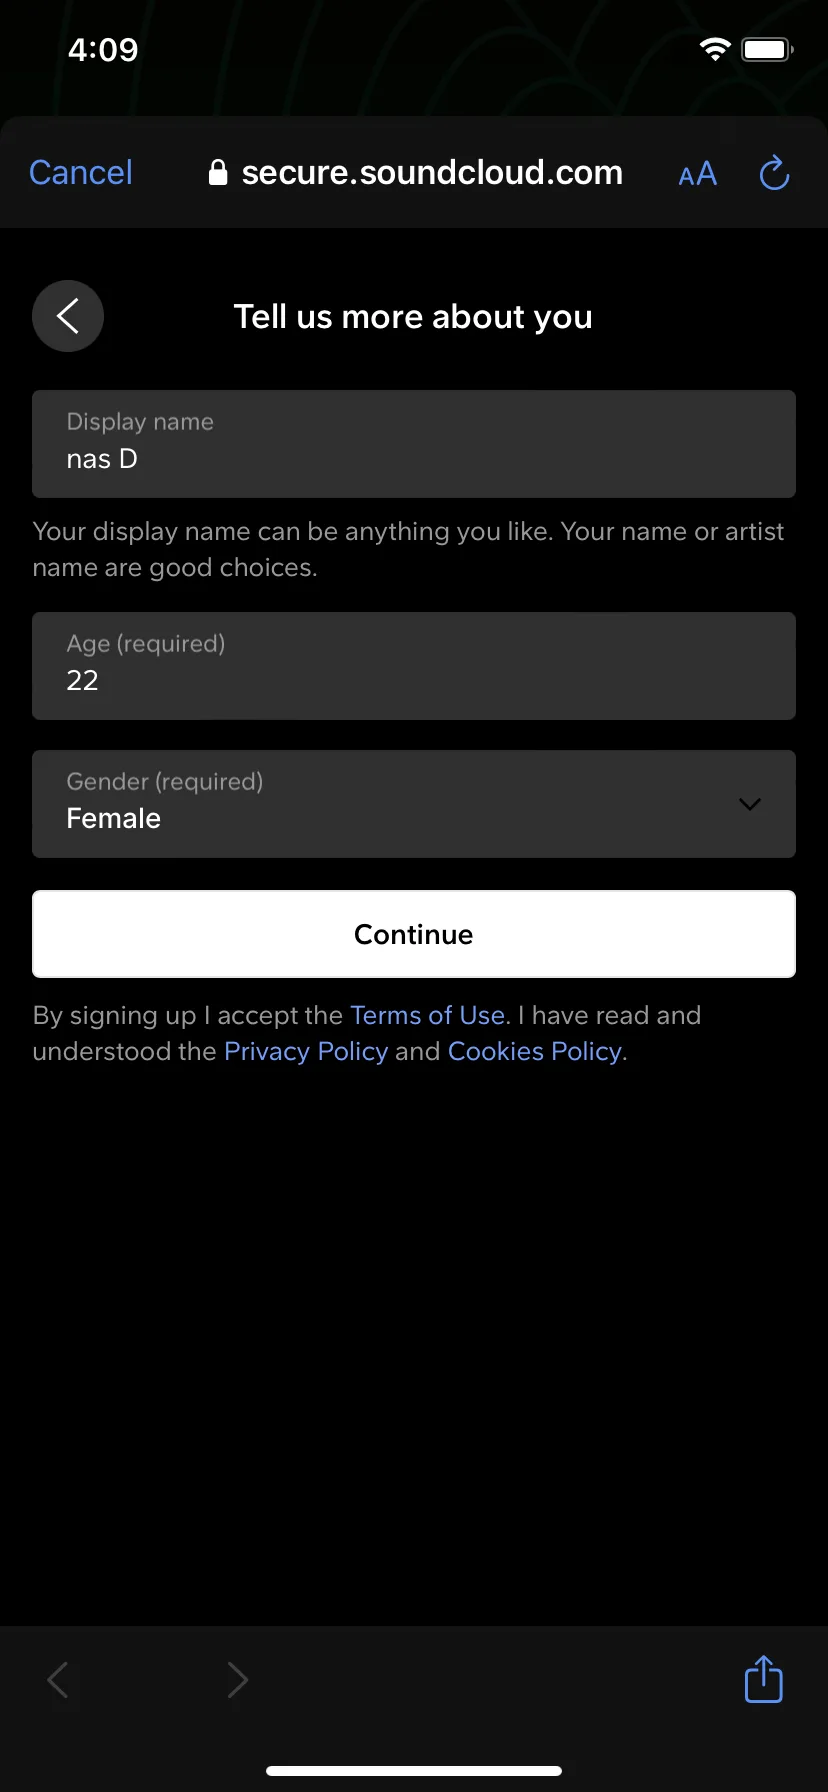Click Cancel to close the browser sheet
This screenshot has height=1792, width=828.
(81, 173)
